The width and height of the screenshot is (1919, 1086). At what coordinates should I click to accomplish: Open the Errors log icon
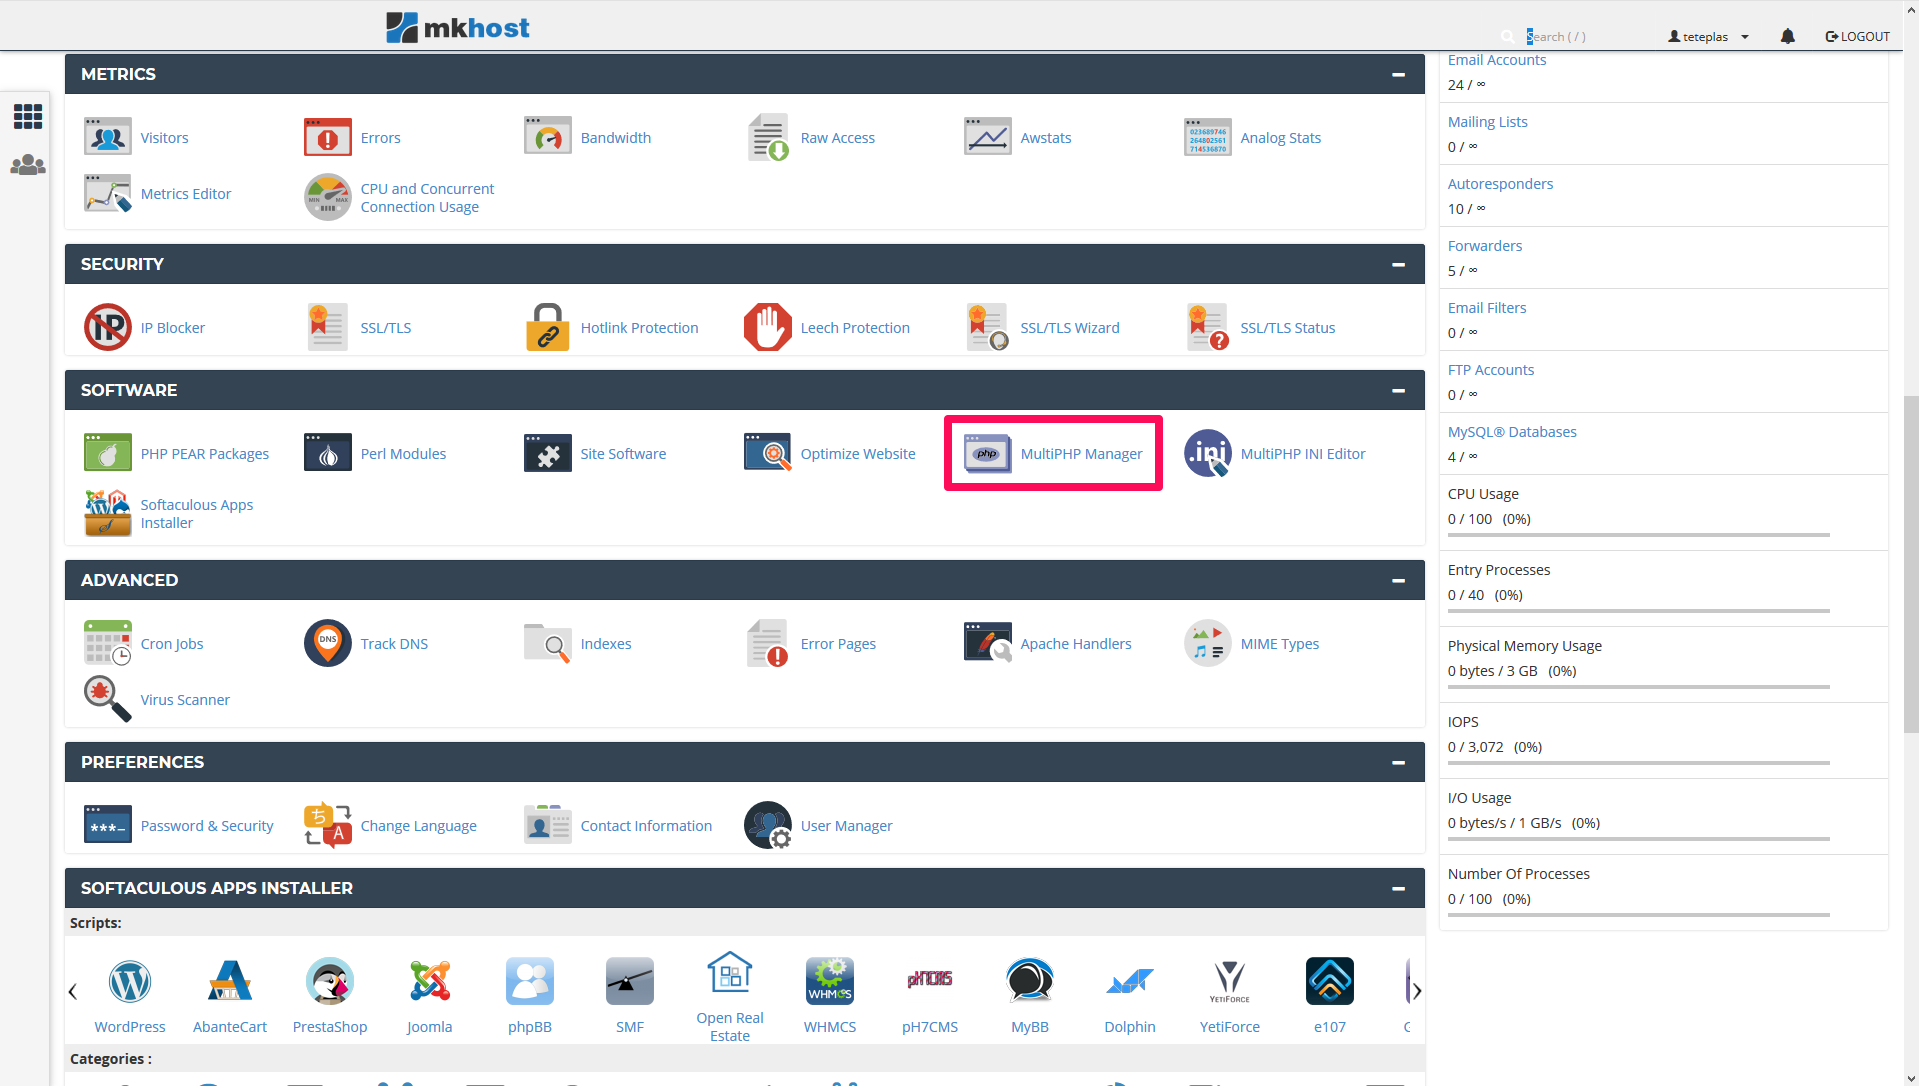point(328,137)
